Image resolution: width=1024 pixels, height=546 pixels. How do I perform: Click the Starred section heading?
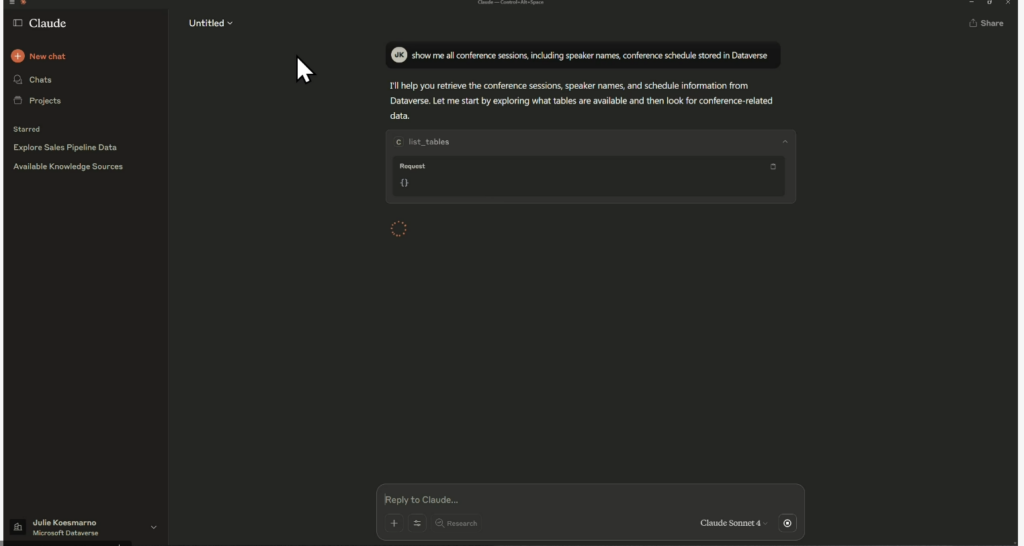pyautogui.click(x=26, y=129)
